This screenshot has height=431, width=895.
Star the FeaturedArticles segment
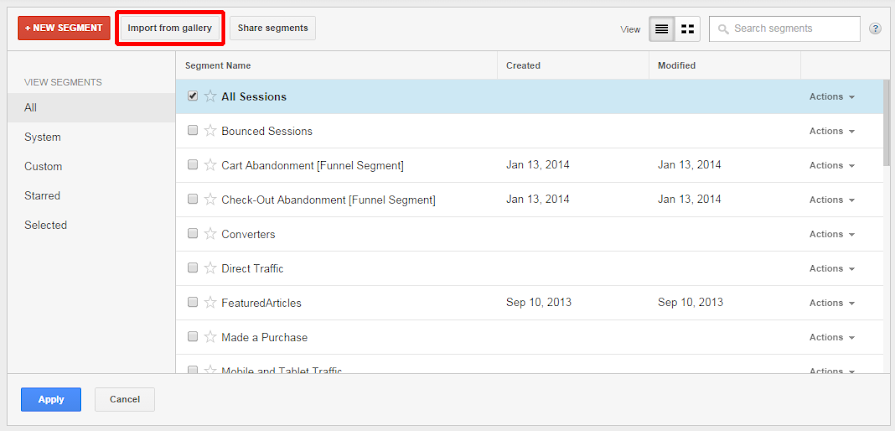click(x=210, y=303)
